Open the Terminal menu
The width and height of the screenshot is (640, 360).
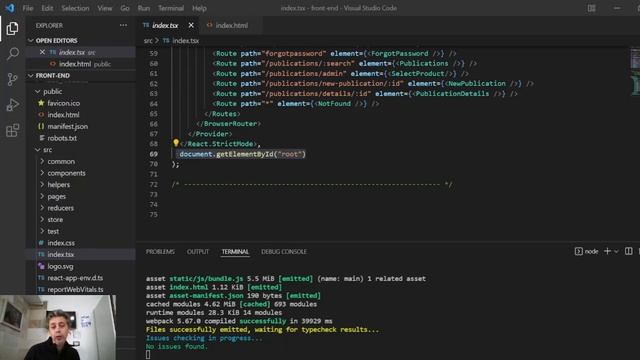click(x=171, y=8)
